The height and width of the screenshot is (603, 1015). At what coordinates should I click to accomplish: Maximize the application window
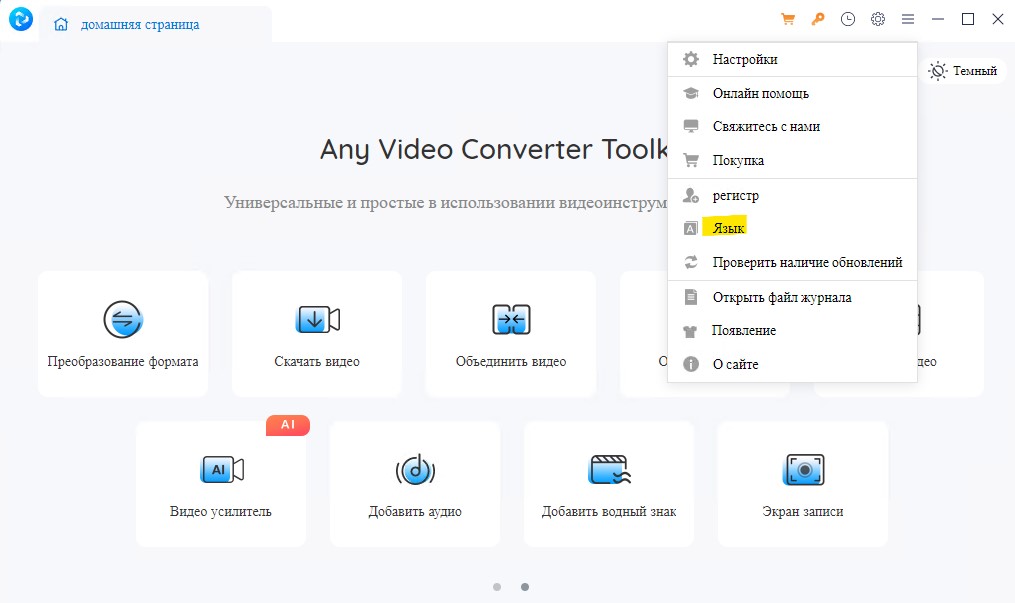click(x=968, y=19)
